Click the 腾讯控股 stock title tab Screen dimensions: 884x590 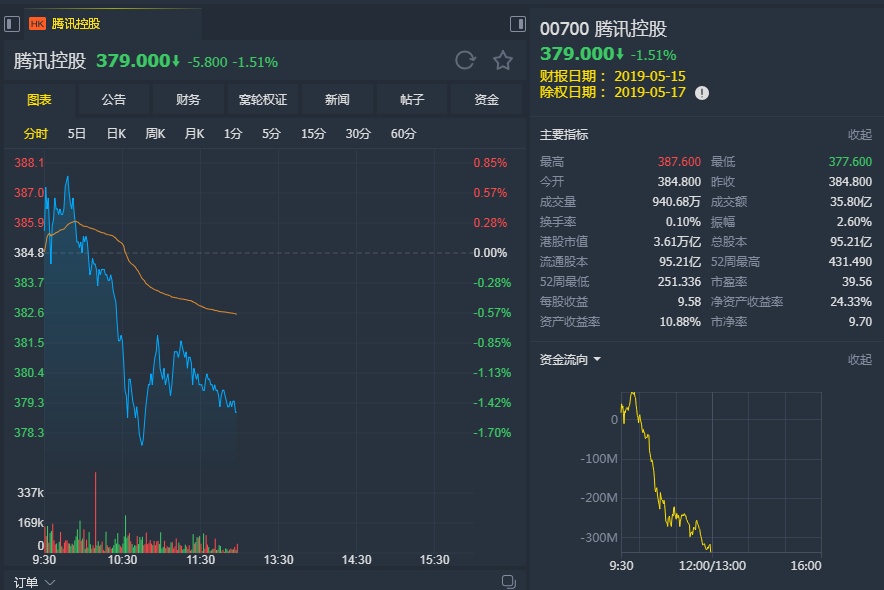(76, 23)
